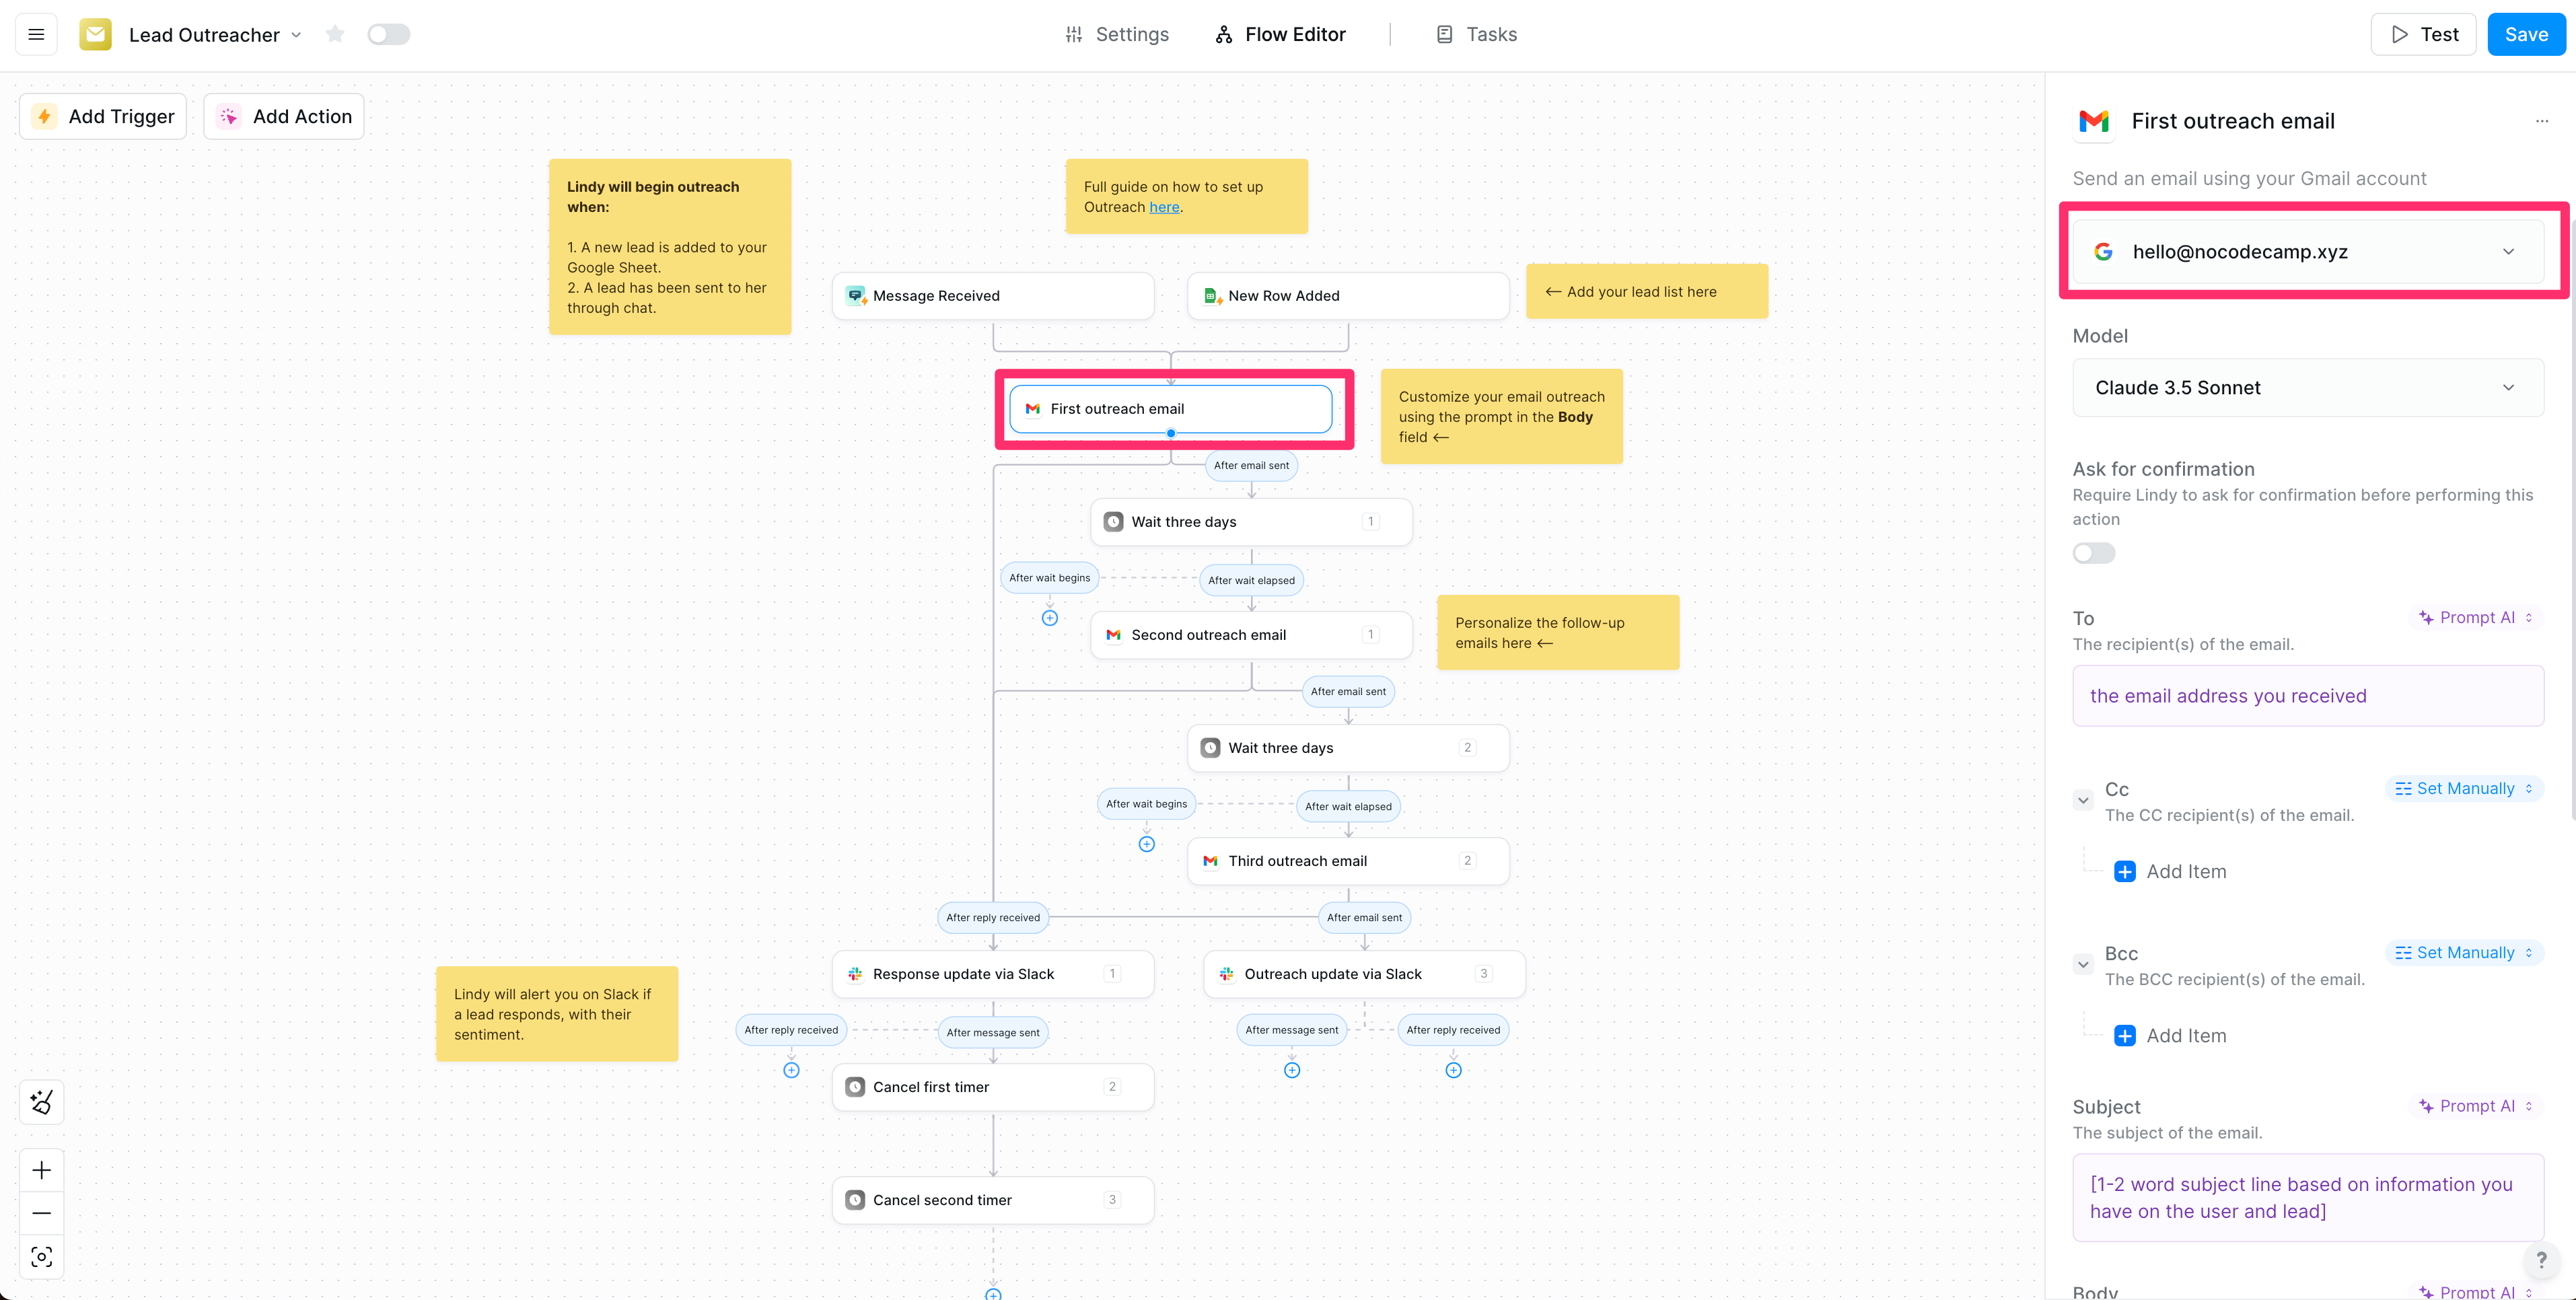This screenshot has height=1300, width=2576.
Task: Star the Lead Outreacher agent
Action: (x=335, y=35)
